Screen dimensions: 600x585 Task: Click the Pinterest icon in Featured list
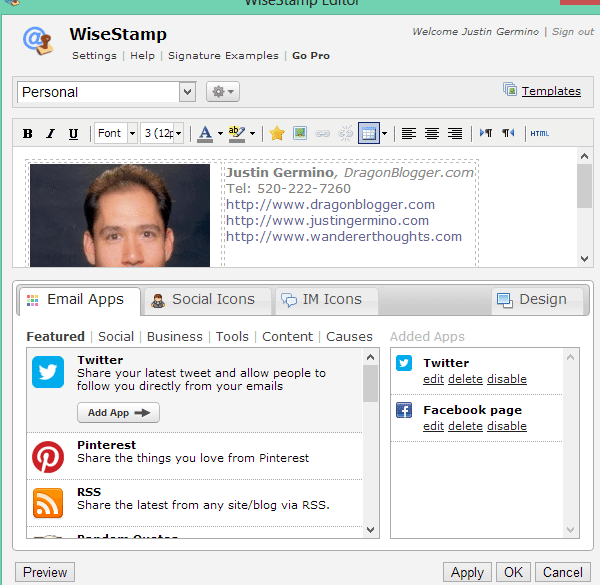(48, 457)
